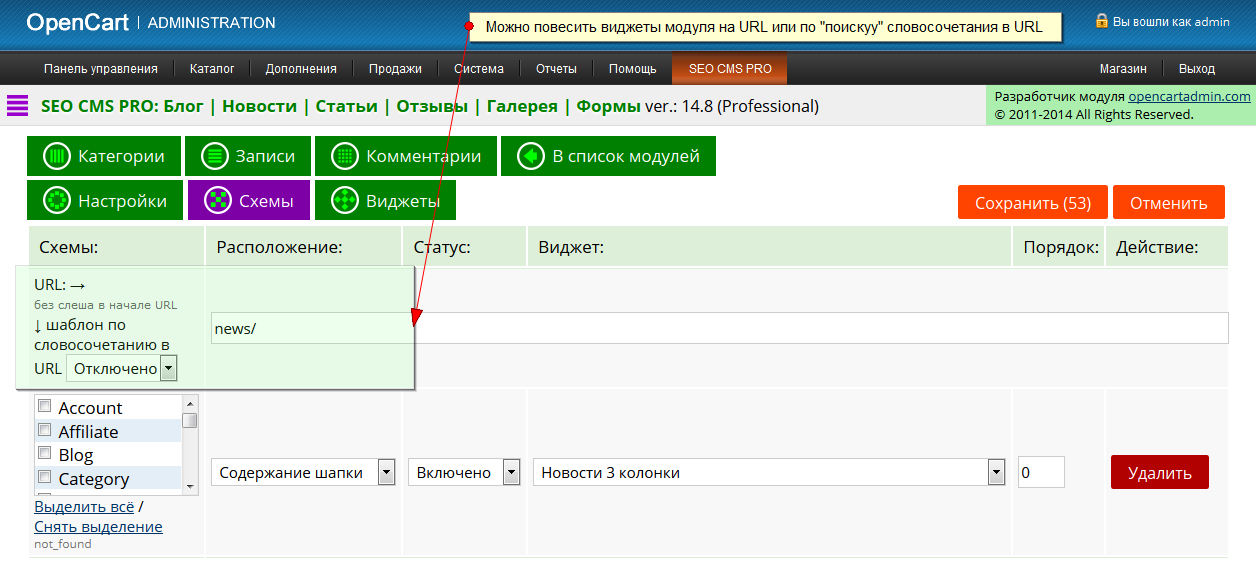Click the lock icon near admin login
The image size is (1256, 561).
[x=1102, y=20]
